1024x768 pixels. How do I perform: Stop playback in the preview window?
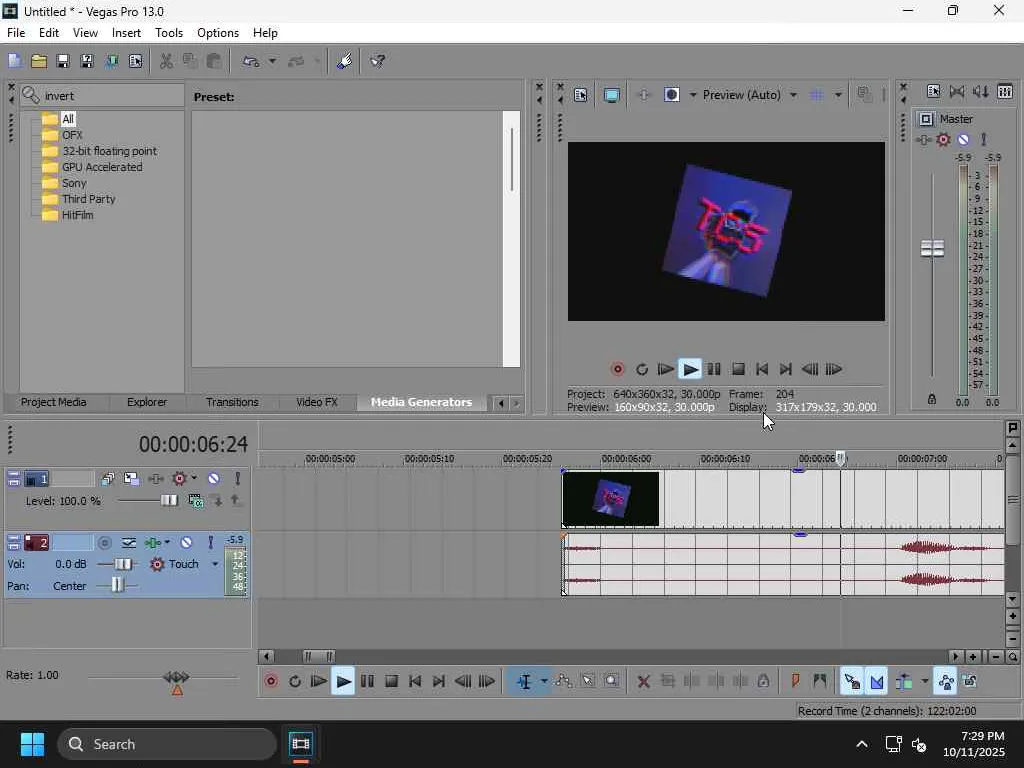[x=738, y=370]
